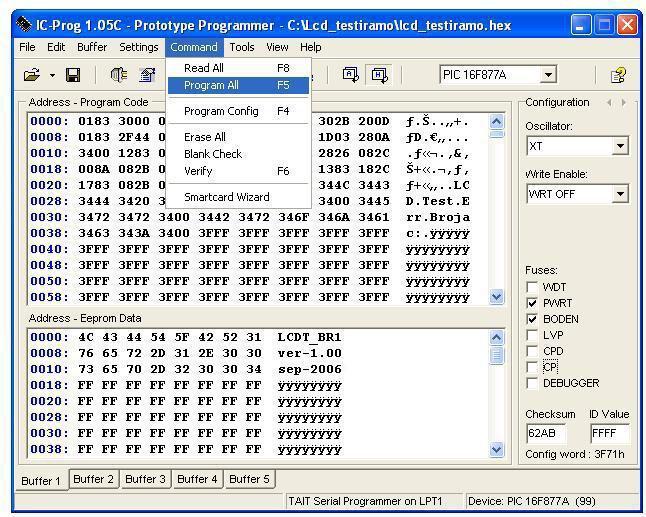Uncheck the PWRT fuse checkbox
Viewport: 646px width, 517px height.
[x=532, y=303]
